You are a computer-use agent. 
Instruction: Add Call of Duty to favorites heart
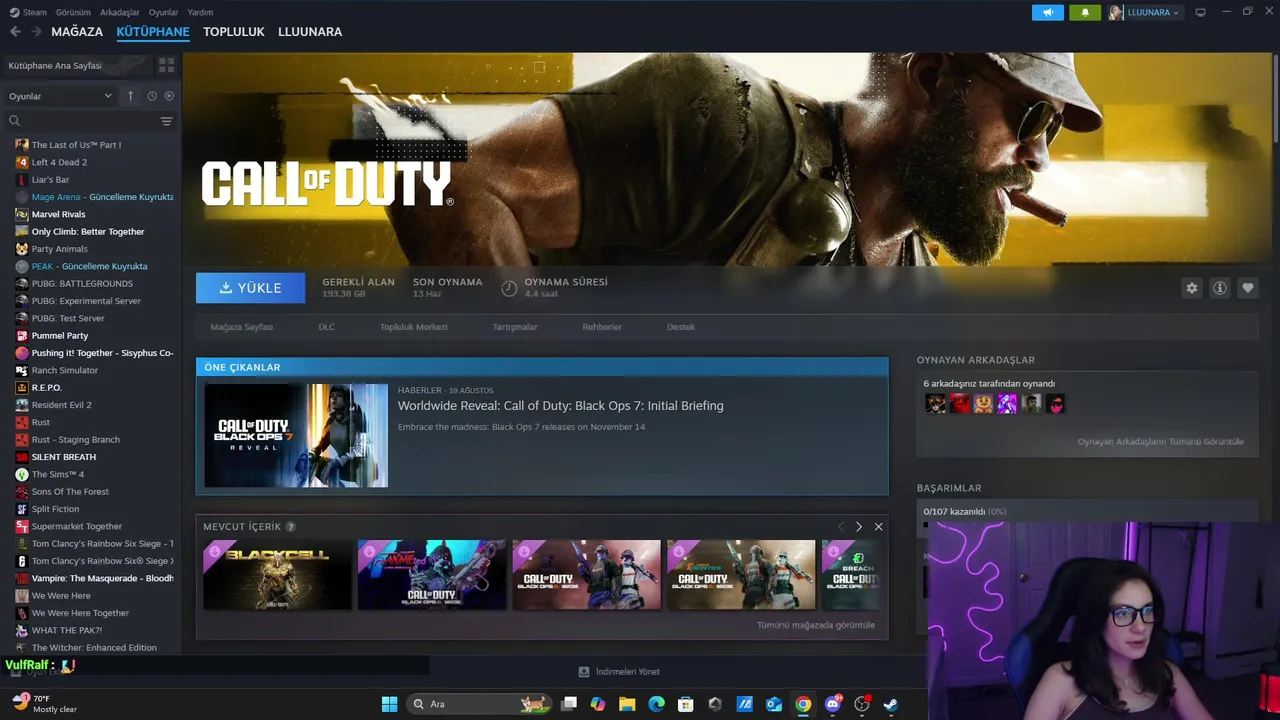1247,288
